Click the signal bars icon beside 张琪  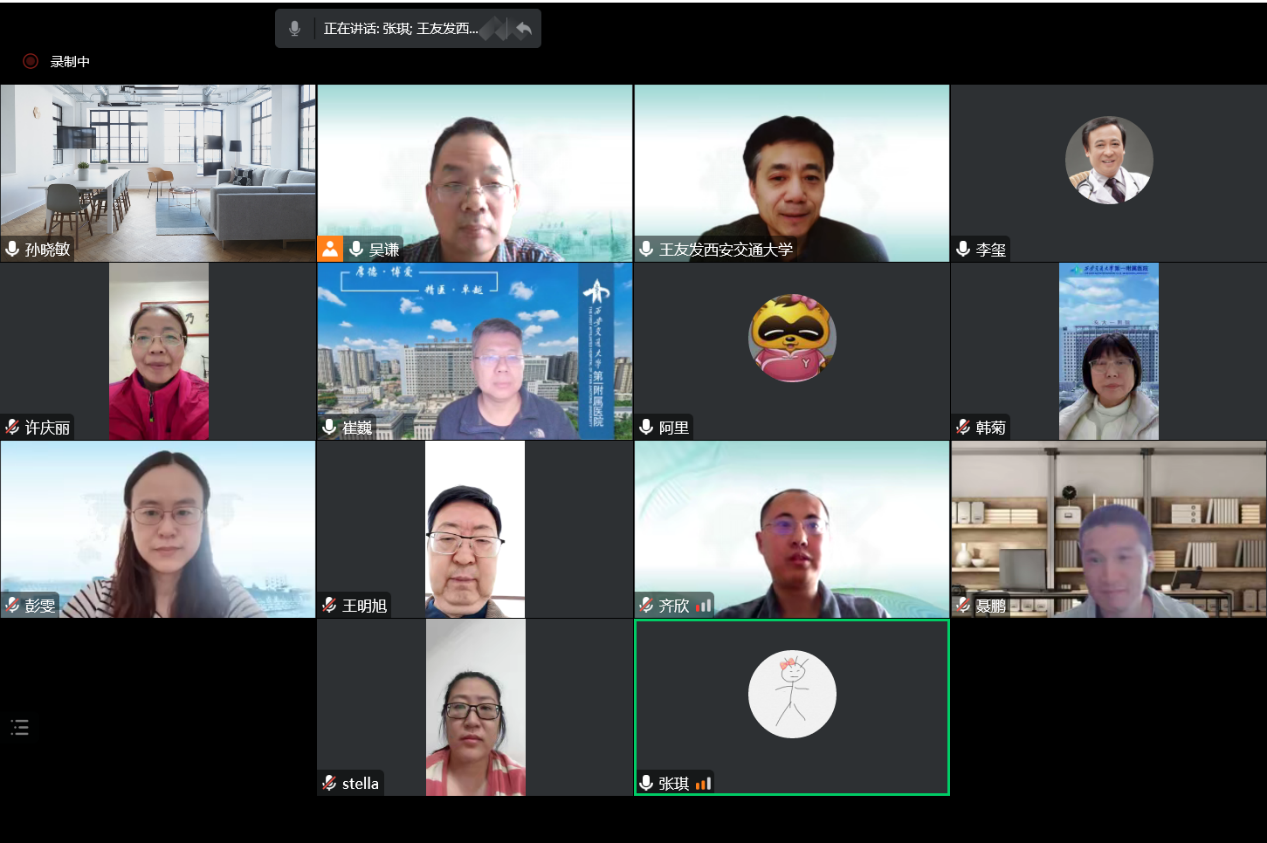point(703,783)
